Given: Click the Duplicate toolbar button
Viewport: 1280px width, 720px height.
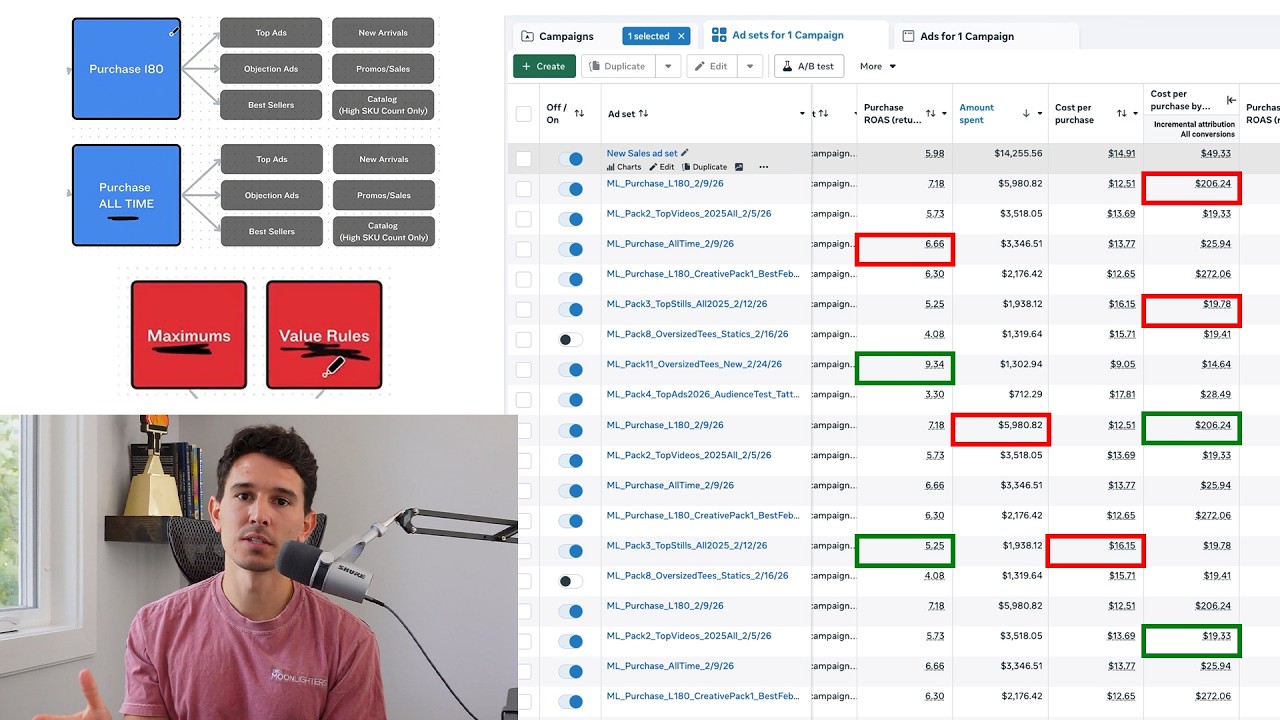Looking at the screenshot, I should pos(618,66).
